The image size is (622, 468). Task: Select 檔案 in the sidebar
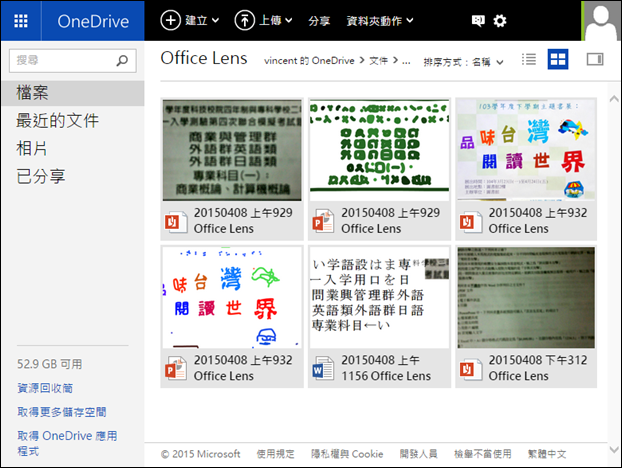(x=73, y=93)
